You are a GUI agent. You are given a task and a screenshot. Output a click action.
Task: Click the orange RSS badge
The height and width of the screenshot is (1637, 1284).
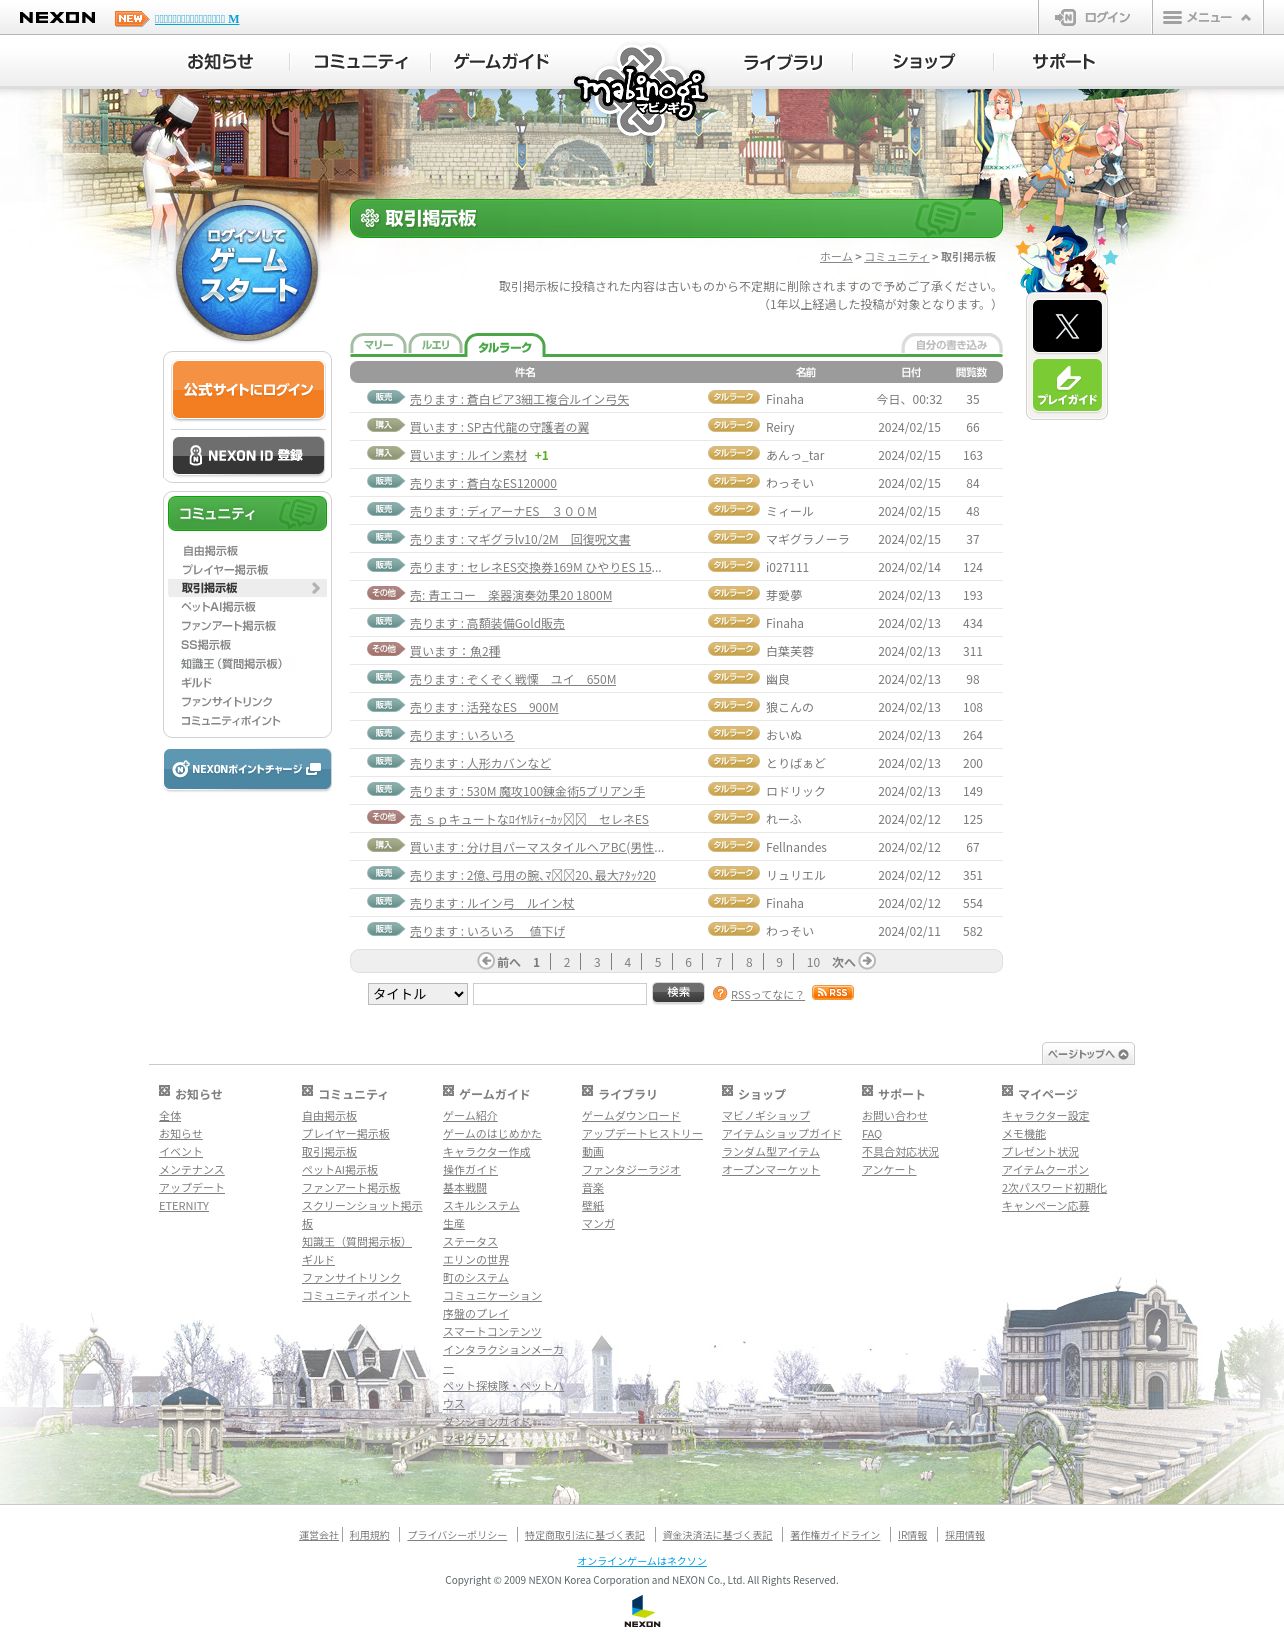[832, 993]
